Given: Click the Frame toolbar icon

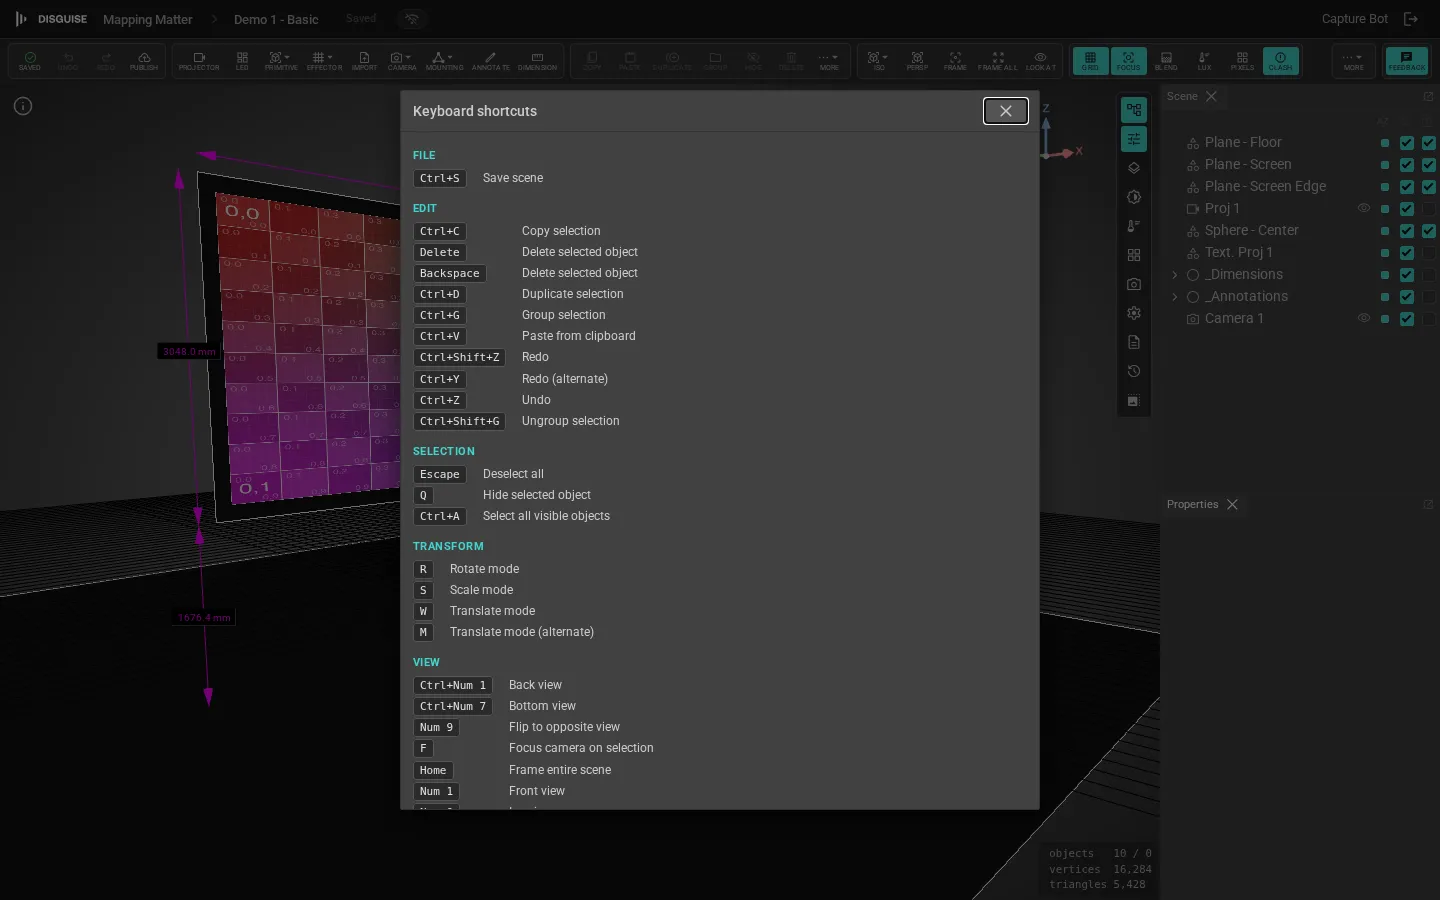Looking at the screenshot, I should click(x=955, y=61).
